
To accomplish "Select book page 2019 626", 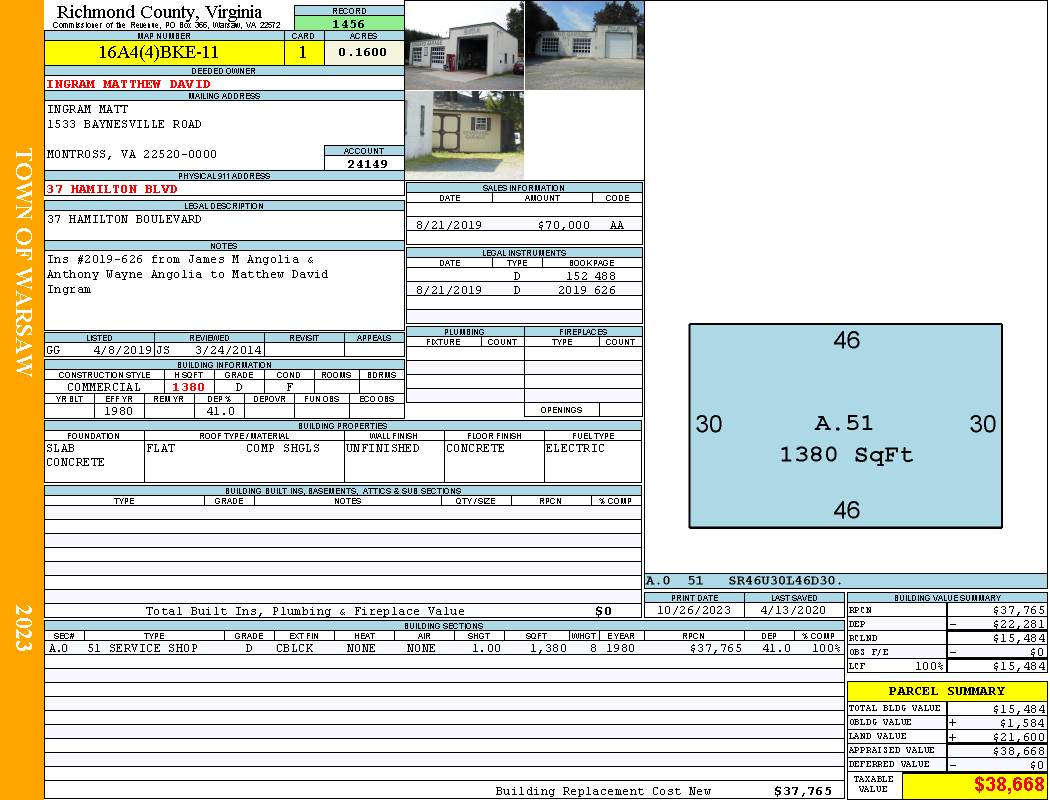I will click(587, 290).
